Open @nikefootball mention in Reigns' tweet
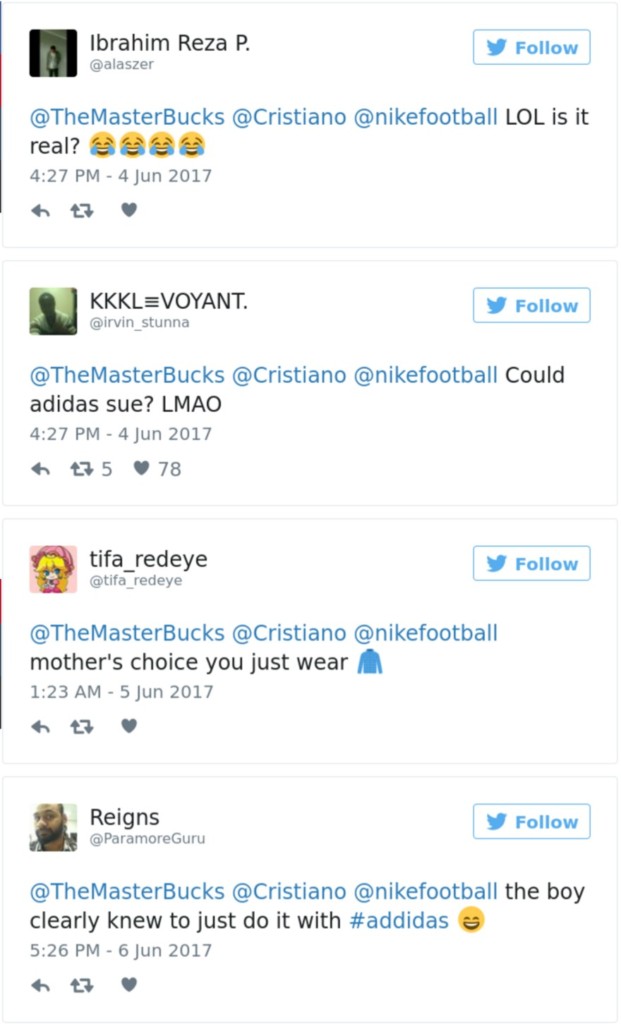Screen dimensions: 621x1024 tap(425, 891)
